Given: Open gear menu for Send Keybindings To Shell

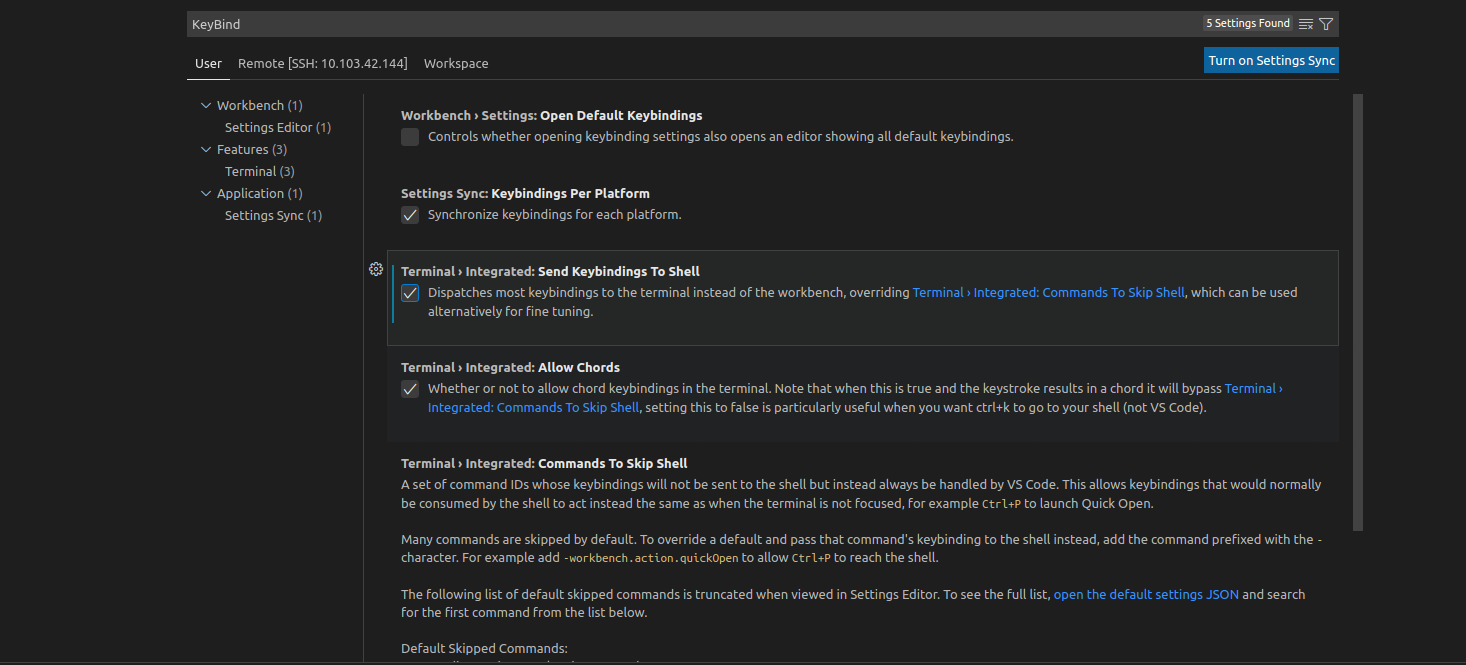Looking at the screenshot, I should (x=376, y=269).
